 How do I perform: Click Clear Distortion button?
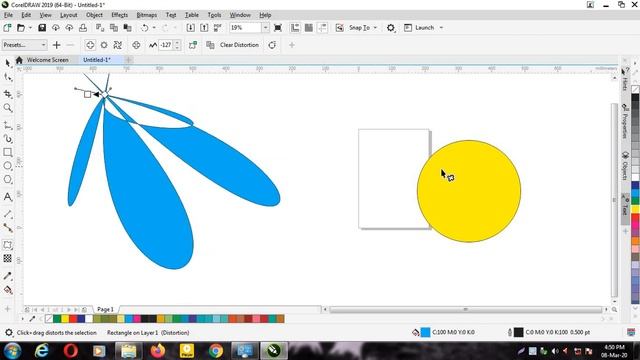click(239, 45)
